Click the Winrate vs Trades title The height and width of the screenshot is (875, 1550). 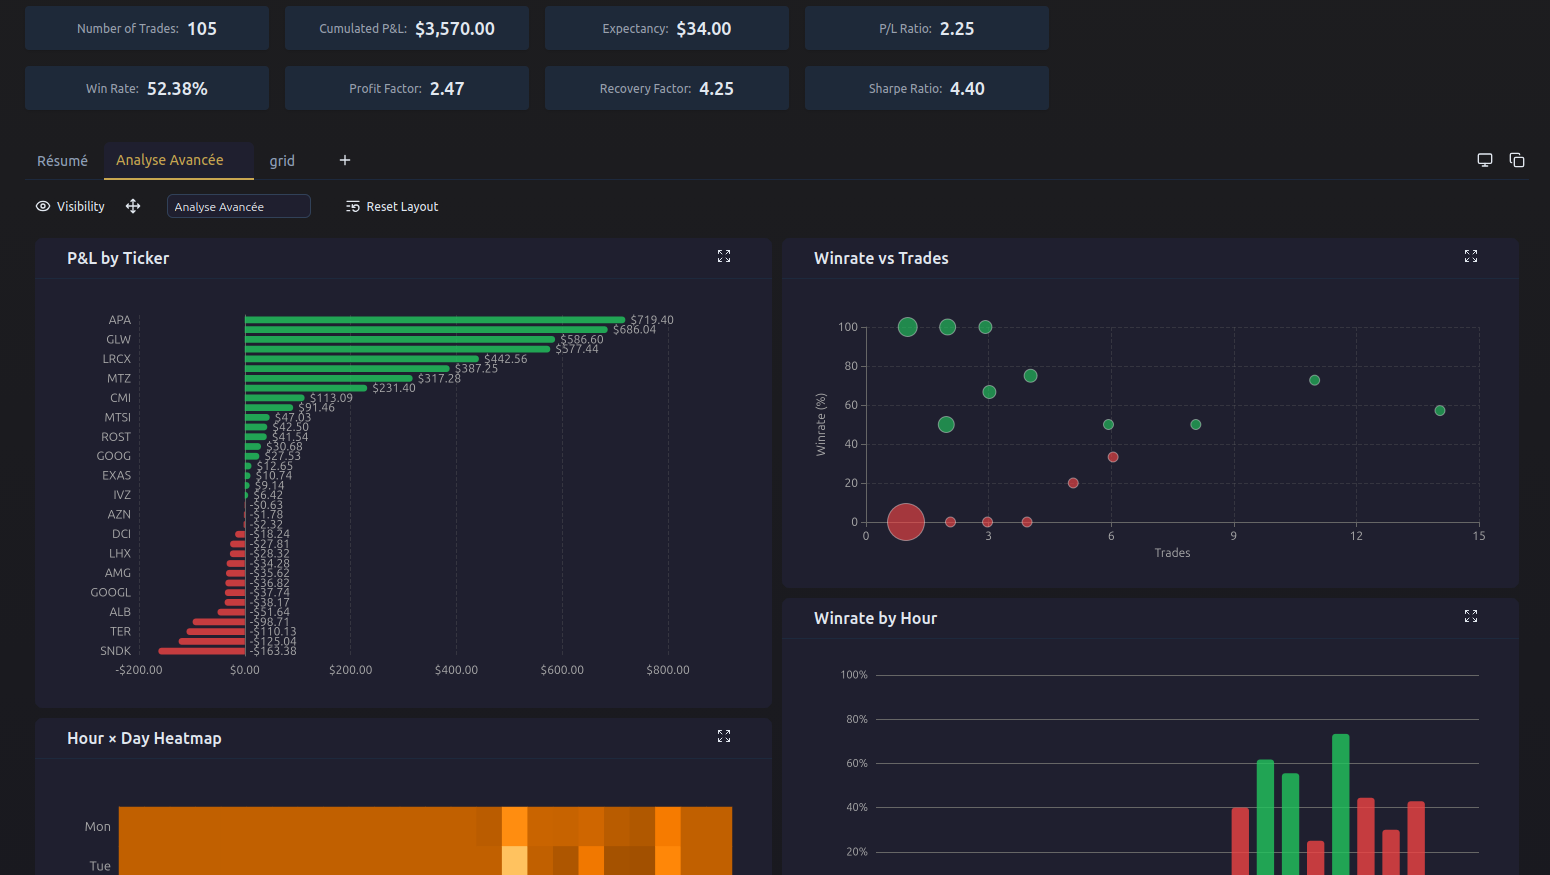881,258
